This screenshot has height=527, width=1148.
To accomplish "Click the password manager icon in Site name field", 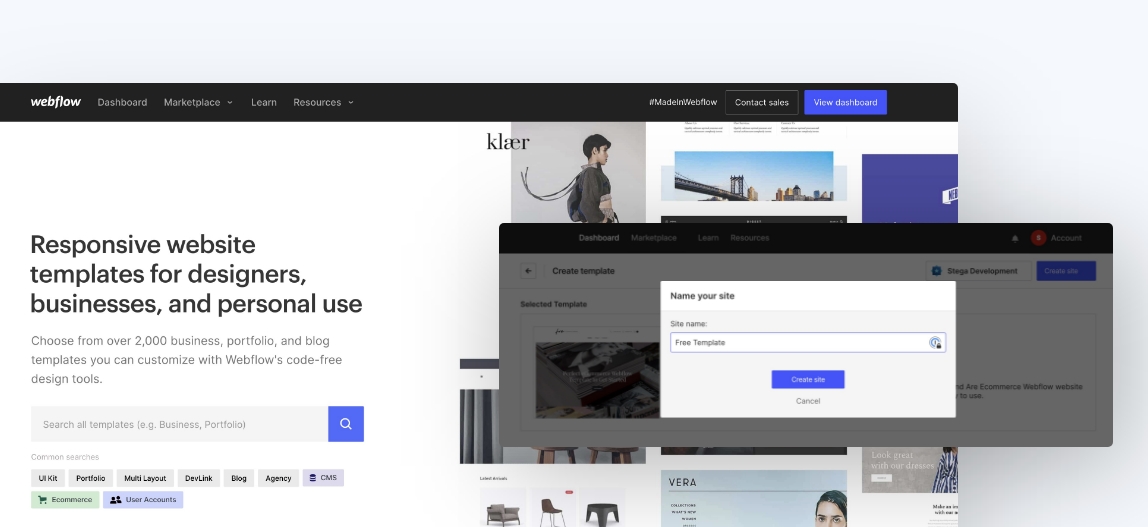I will coord(935,343).
